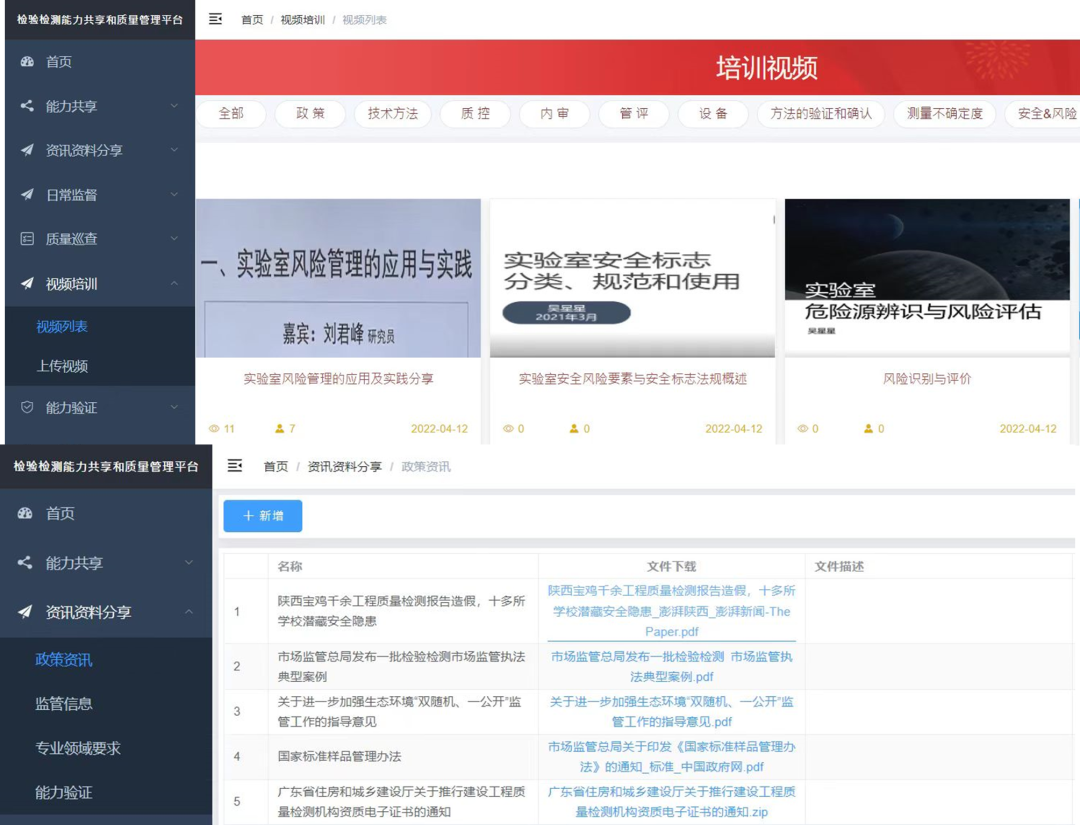The height and width of the screenshot is (825, 1080).
Task: Click the paper-plane icon beside 日常监督
Action: tap(27, 194)
